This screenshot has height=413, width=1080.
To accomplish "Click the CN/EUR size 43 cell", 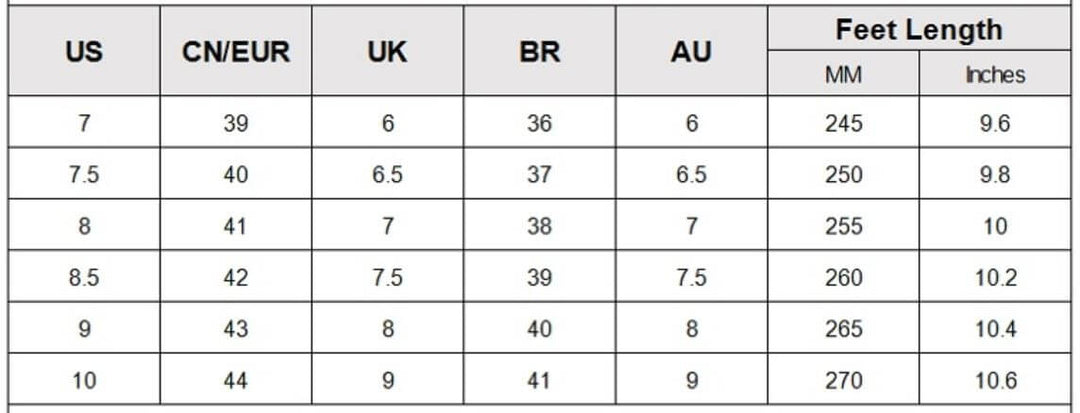I will coord(236,328).
